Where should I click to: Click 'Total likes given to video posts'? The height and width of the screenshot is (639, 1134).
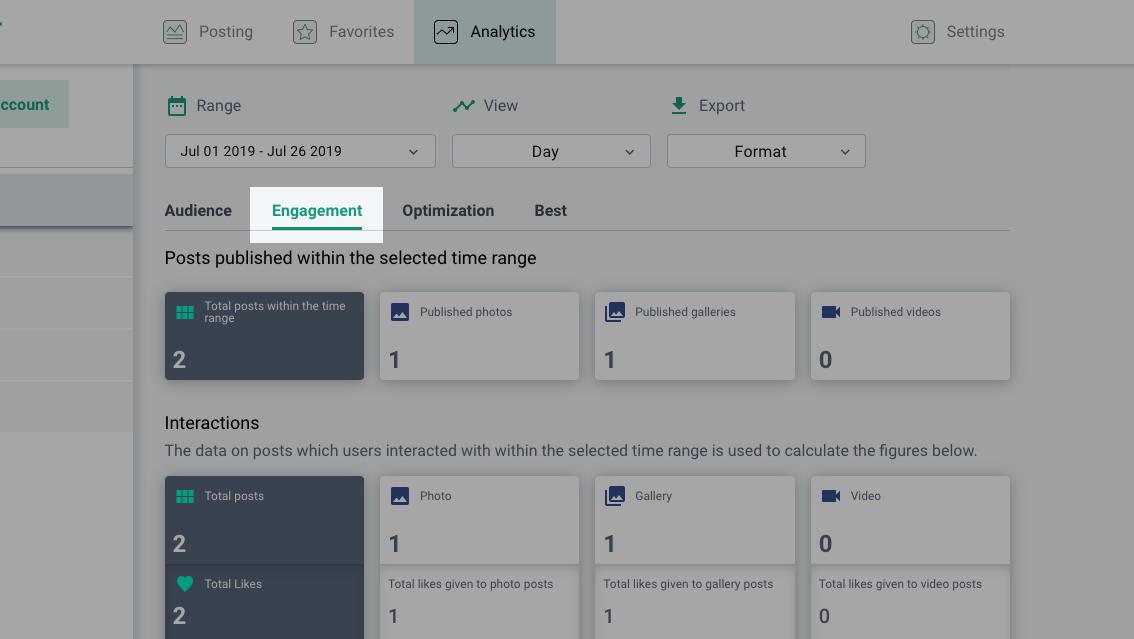click(x=900, y=584)
